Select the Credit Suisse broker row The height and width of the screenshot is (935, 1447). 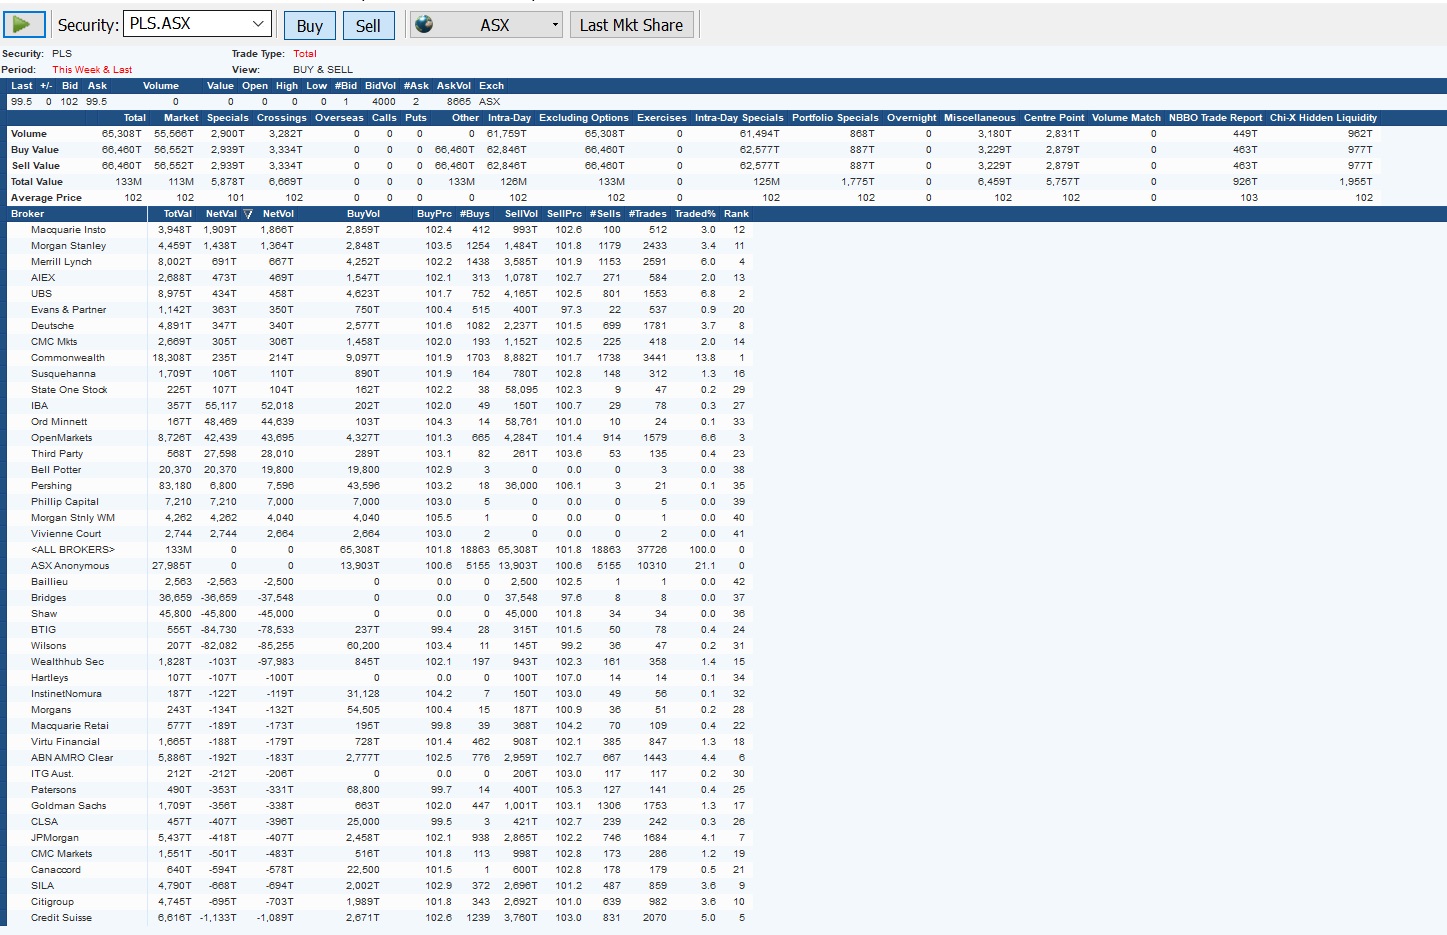click(x=380, y=918)
